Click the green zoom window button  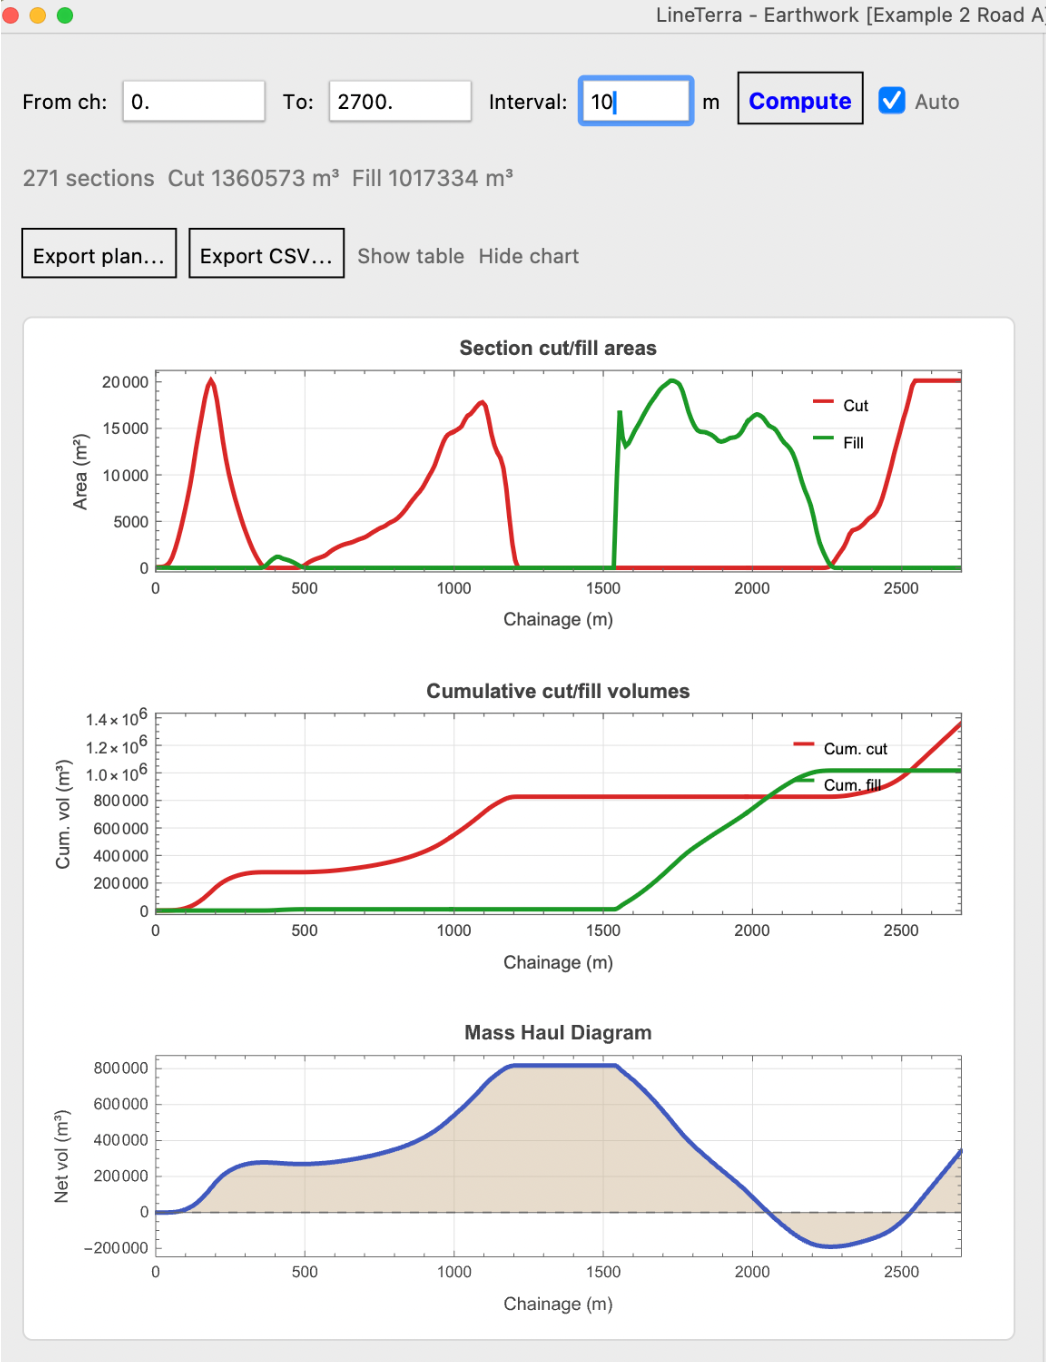click(65, 15)
